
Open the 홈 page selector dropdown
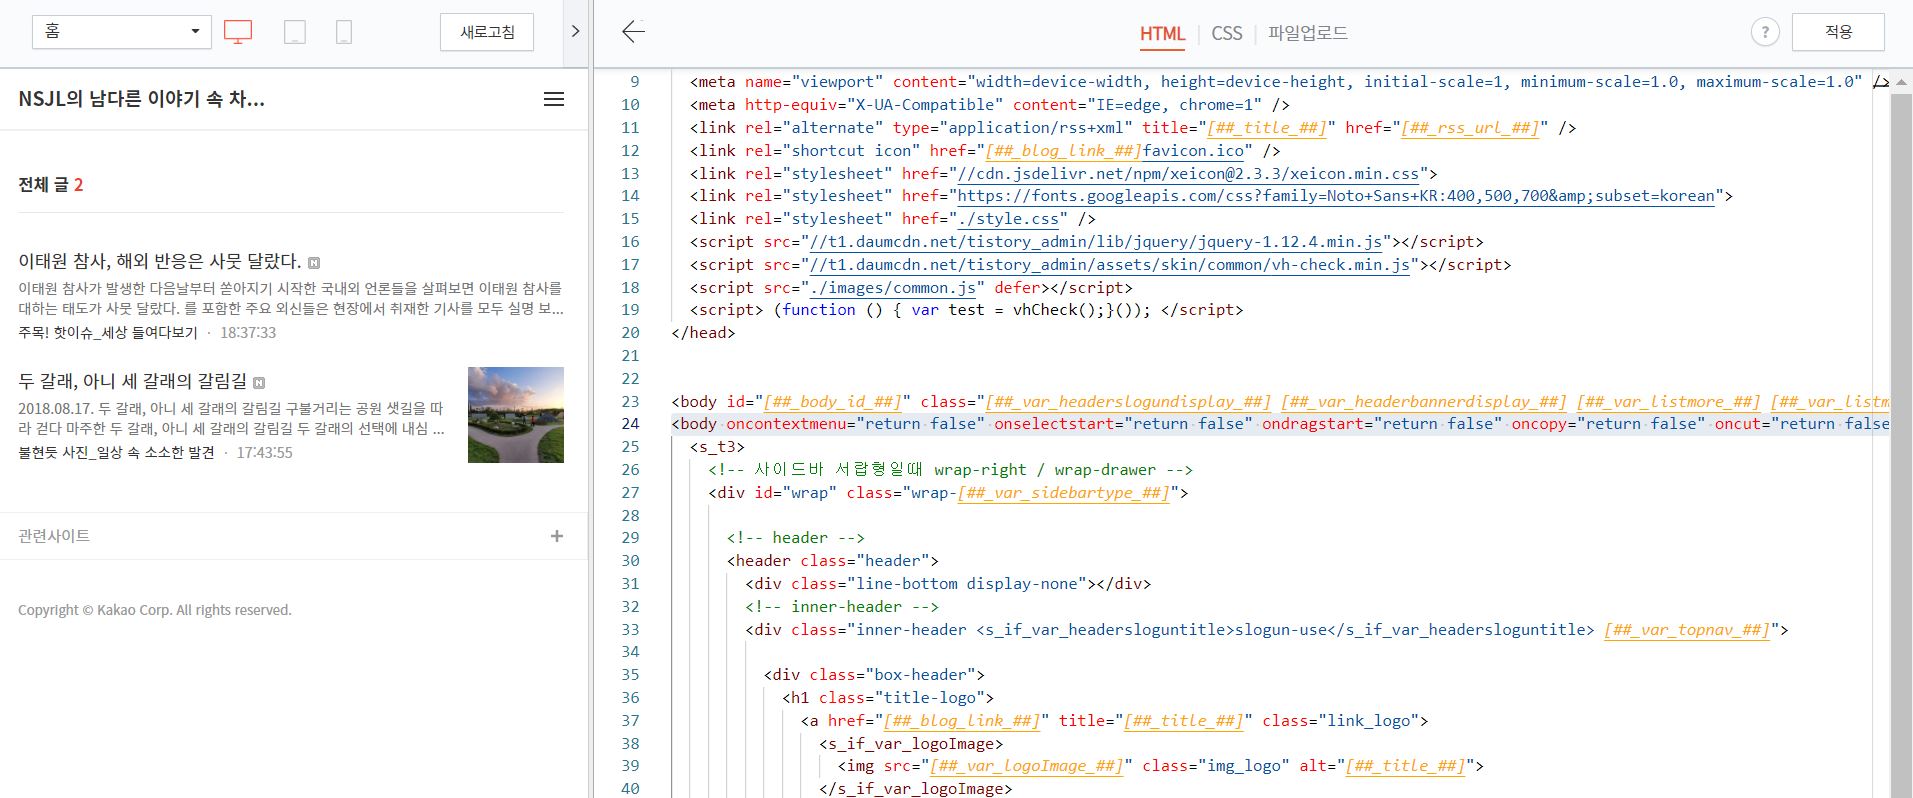[x=122, y=32]
